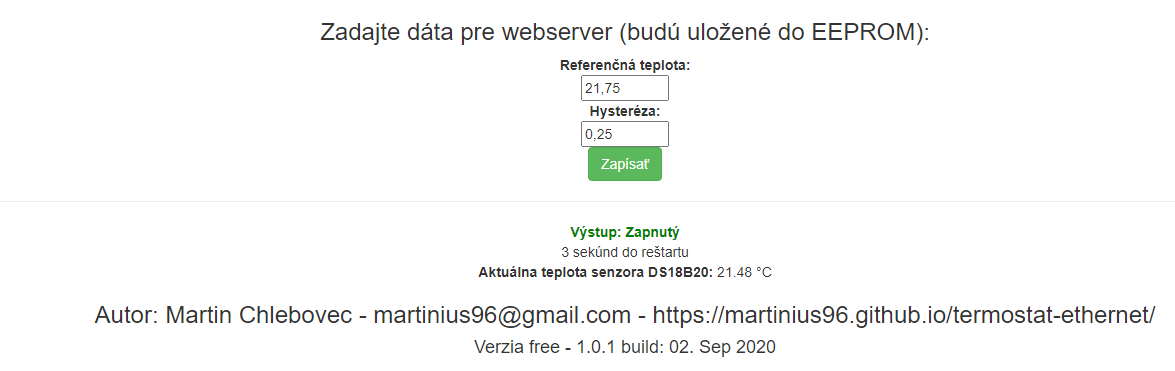This screenshot has width=1175, height=371.
Task: Click the Zadajte dáta pre webserver heading
Action: 624,34
